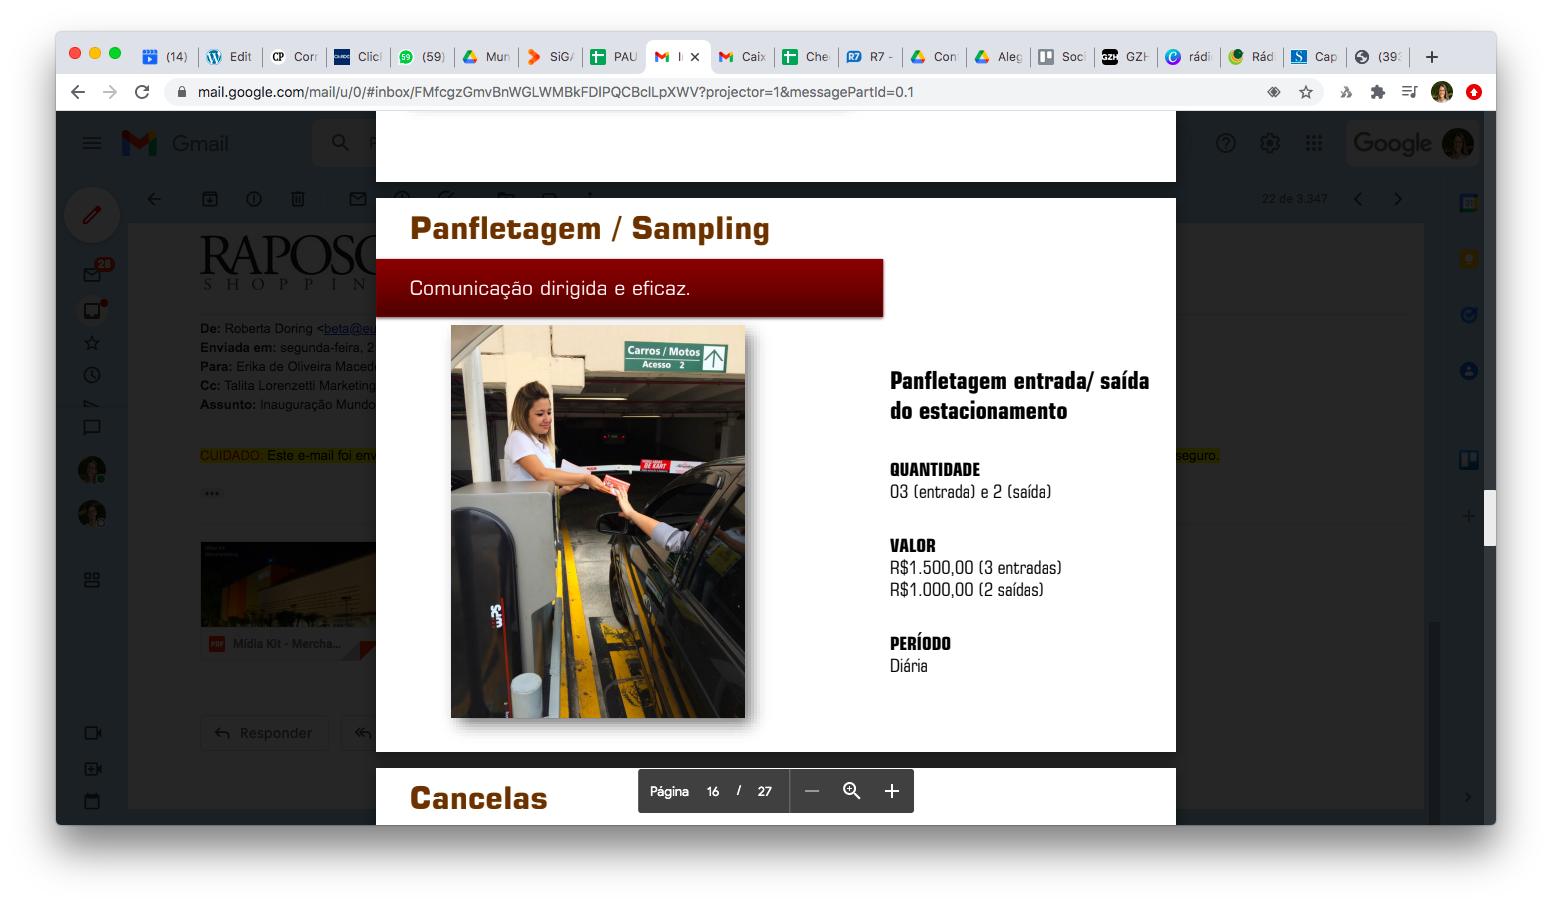Zoom in with the PDF viewer plus button
1552x905 pixels.
(x=892, y=791)
